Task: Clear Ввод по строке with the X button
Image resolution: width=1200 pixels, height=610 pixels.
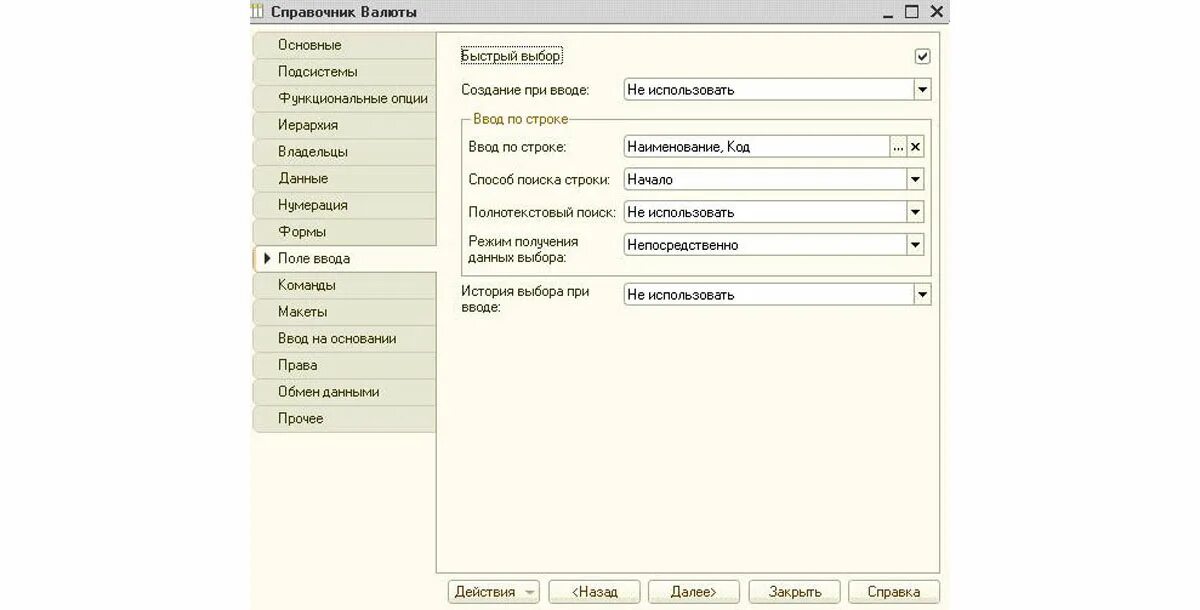Action: pos(915,147)
